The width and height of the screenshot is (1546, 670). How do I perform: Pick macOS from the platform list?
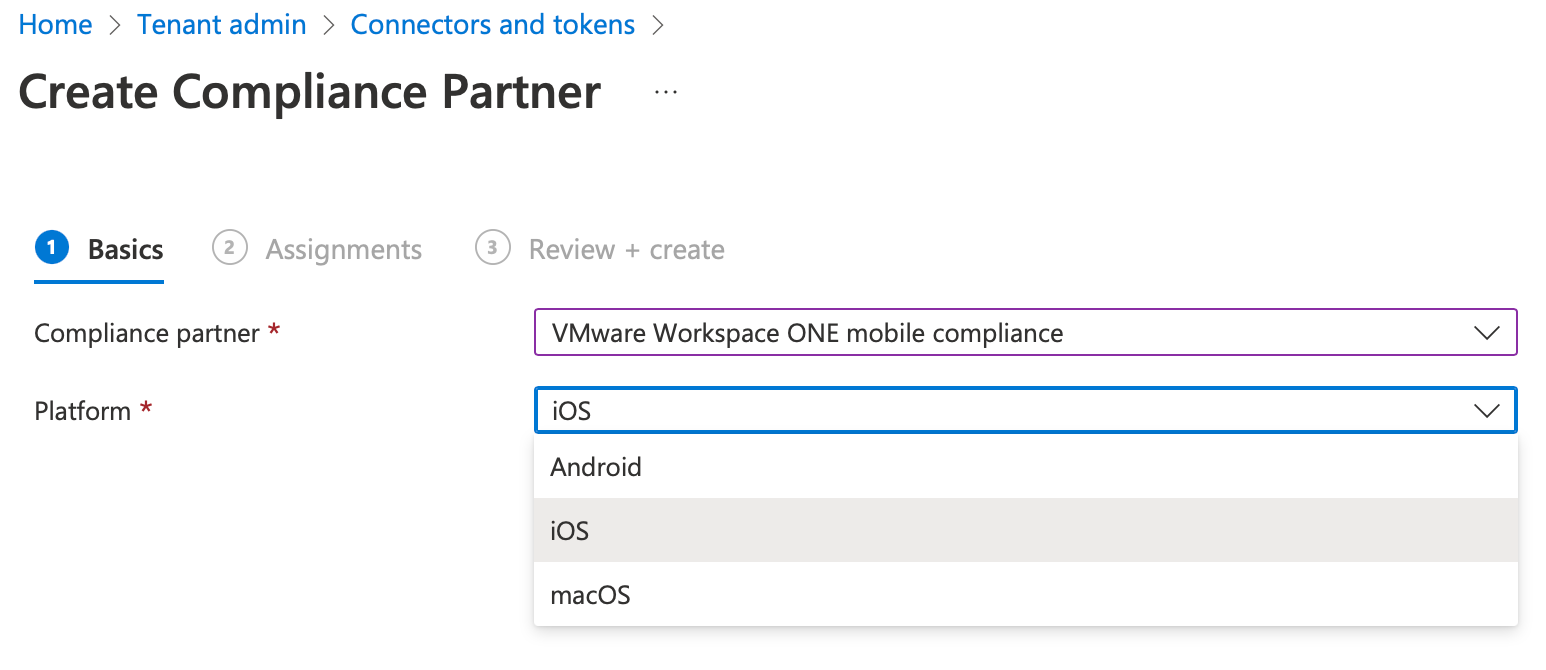click(x=590, y=595)
